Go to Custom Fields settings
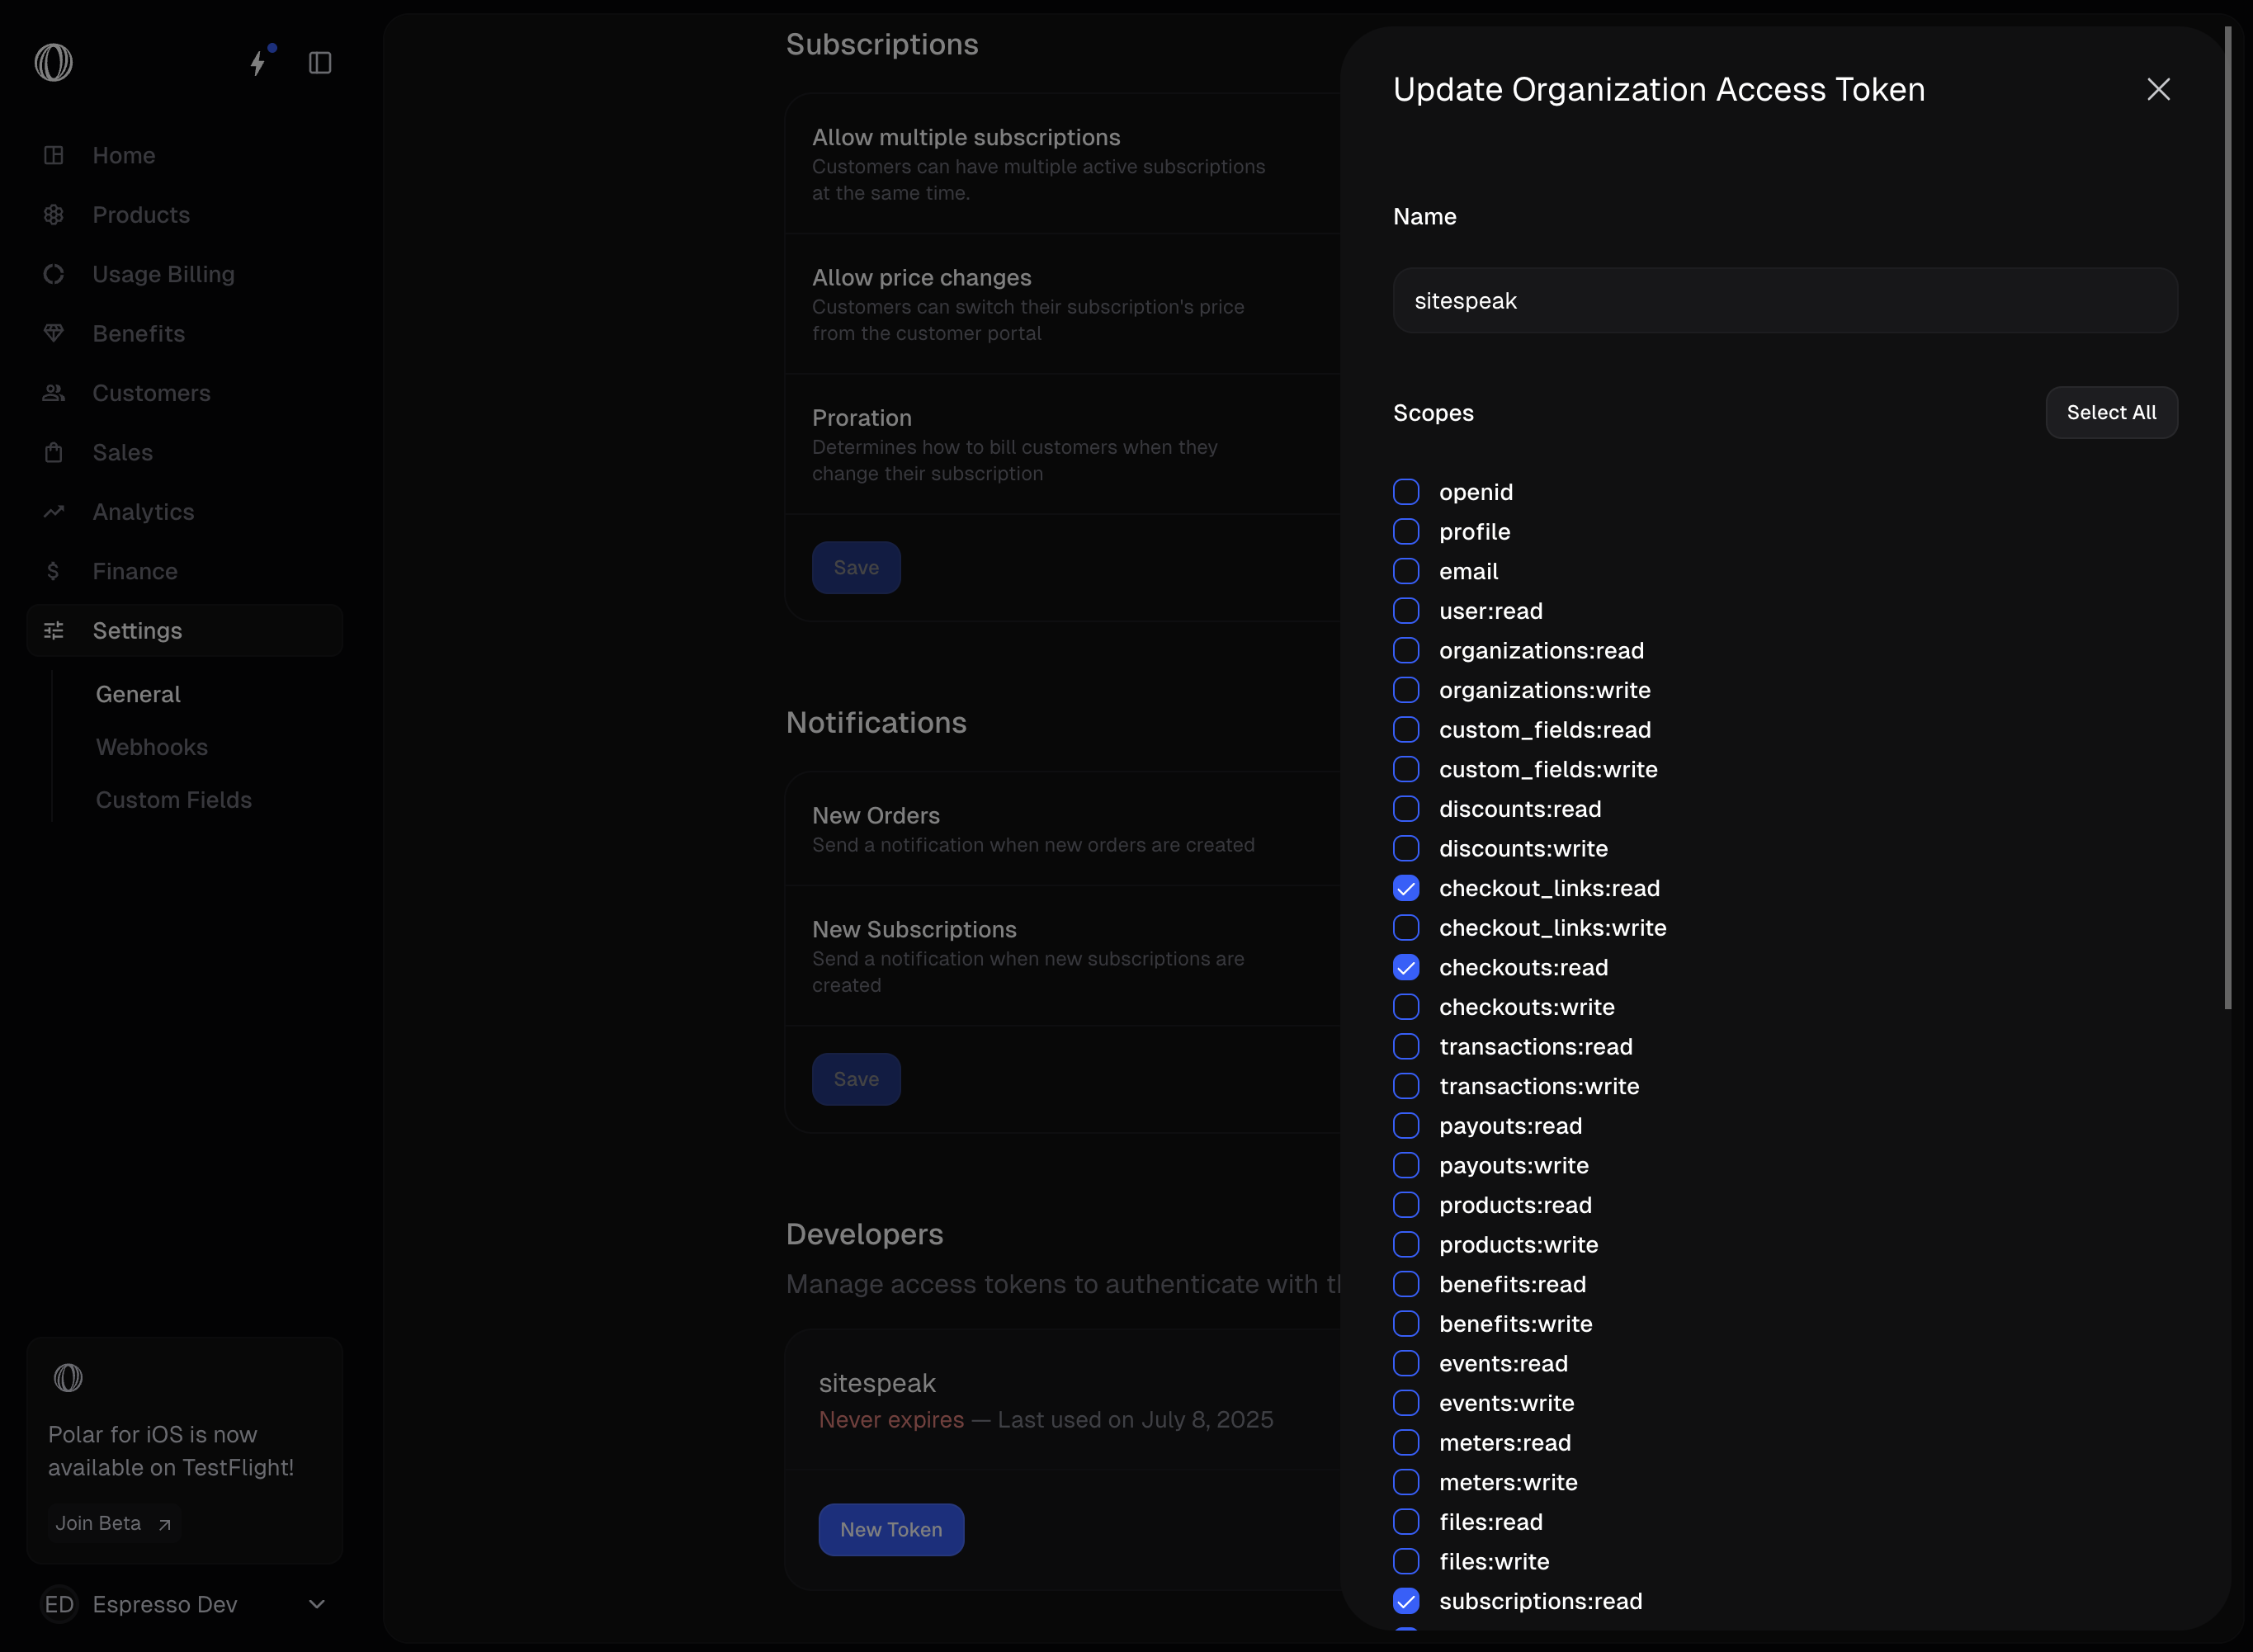 coord(174,800)
